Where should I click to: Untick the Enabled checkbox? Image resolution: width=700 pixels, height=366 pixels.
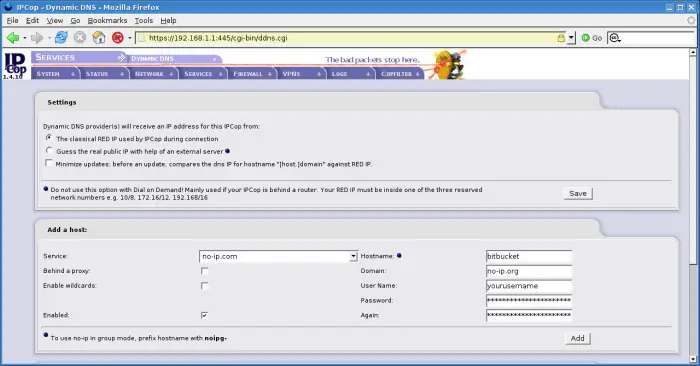[x=204, y=316]
